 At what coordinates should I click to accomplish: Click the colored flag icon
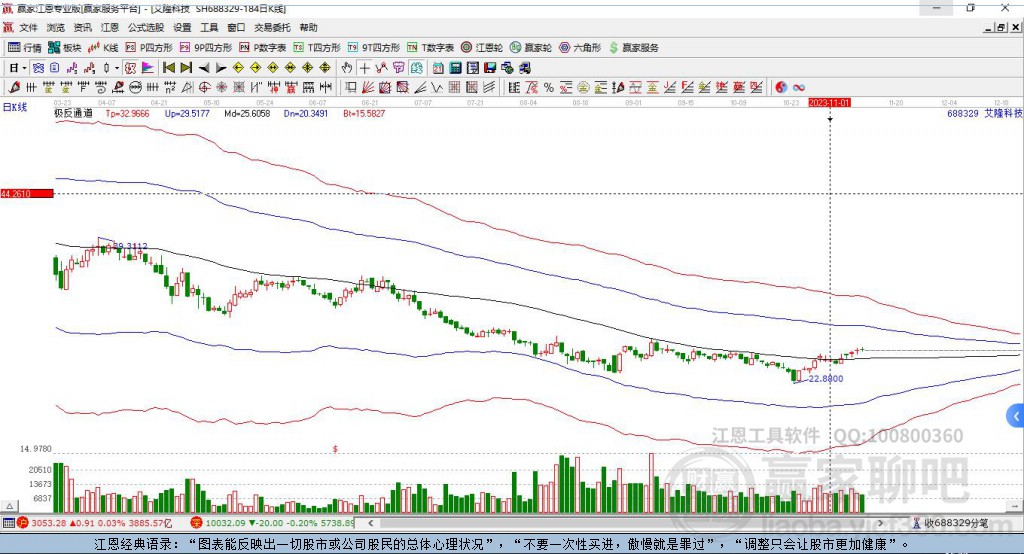pos(148,68)
